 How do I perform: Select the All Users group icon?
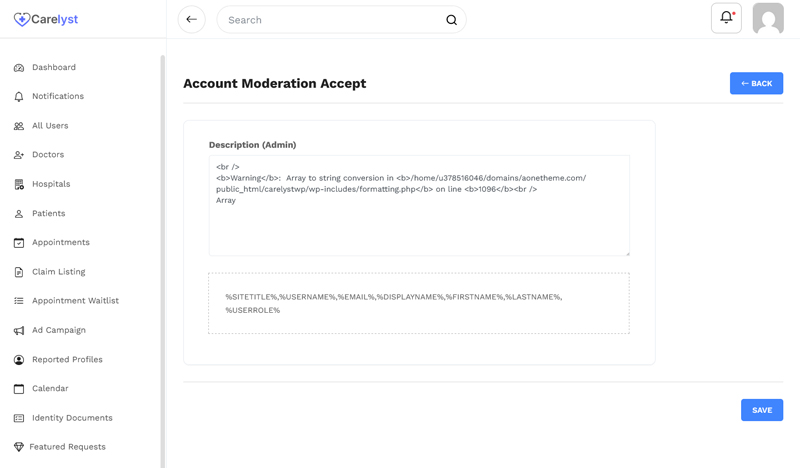tap(19, 126)
